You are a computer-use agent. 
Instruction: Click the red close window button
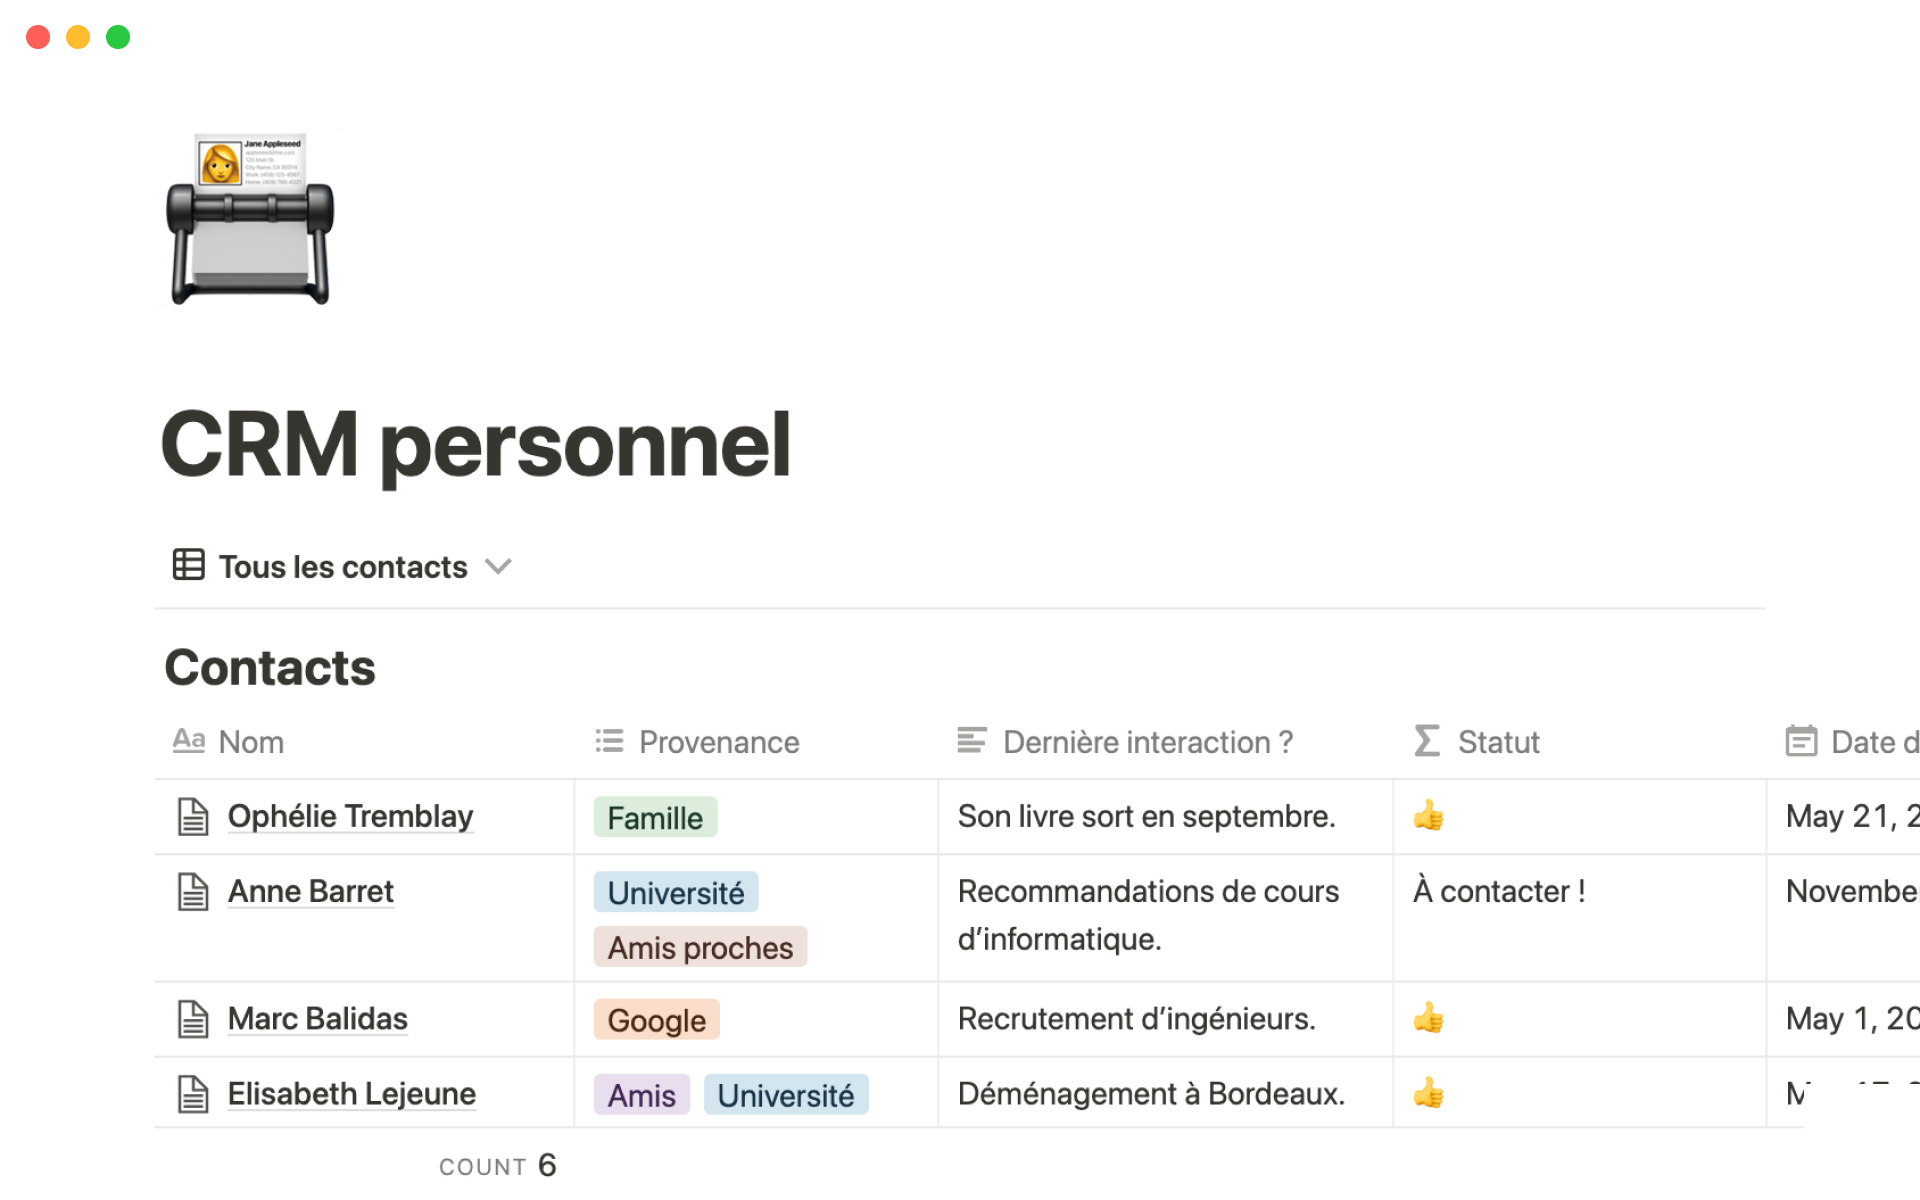click(38, 37)
